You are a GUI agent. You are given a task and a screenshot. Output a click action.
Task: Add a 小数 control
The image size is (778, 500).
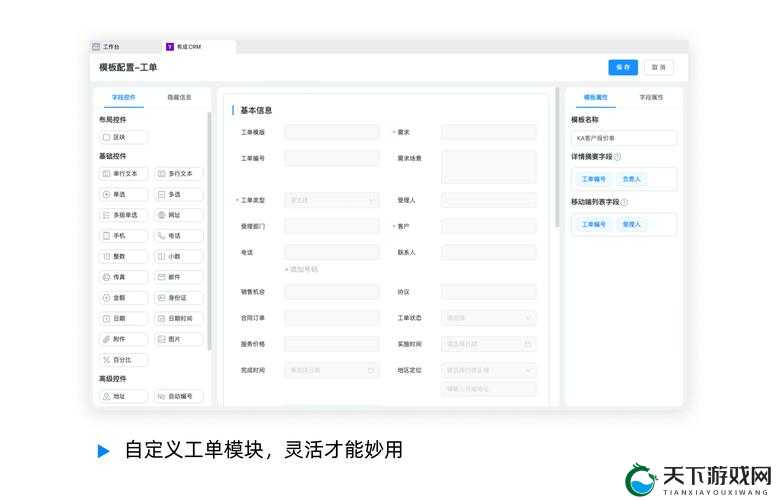(179, 256)
